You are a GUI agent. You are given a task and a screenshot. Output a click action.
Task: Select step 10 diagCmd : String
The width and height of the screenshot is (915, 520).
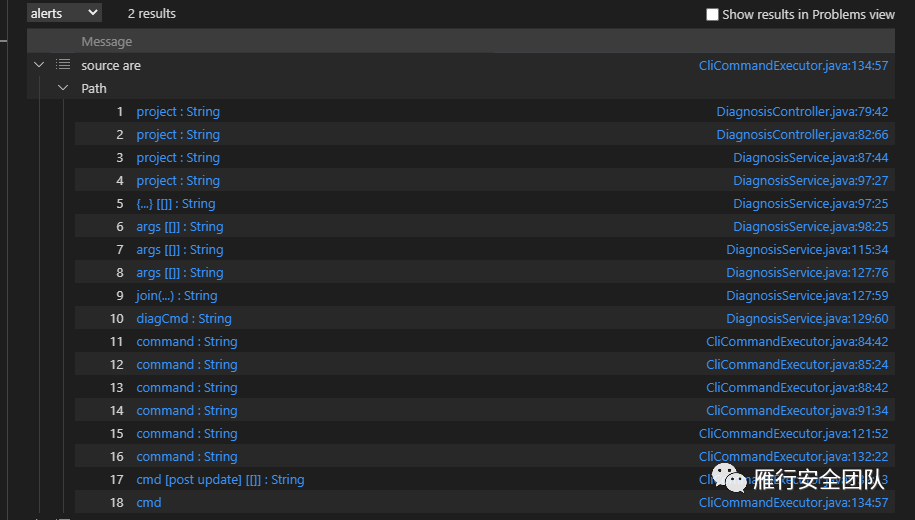click(x=184, y=319)
